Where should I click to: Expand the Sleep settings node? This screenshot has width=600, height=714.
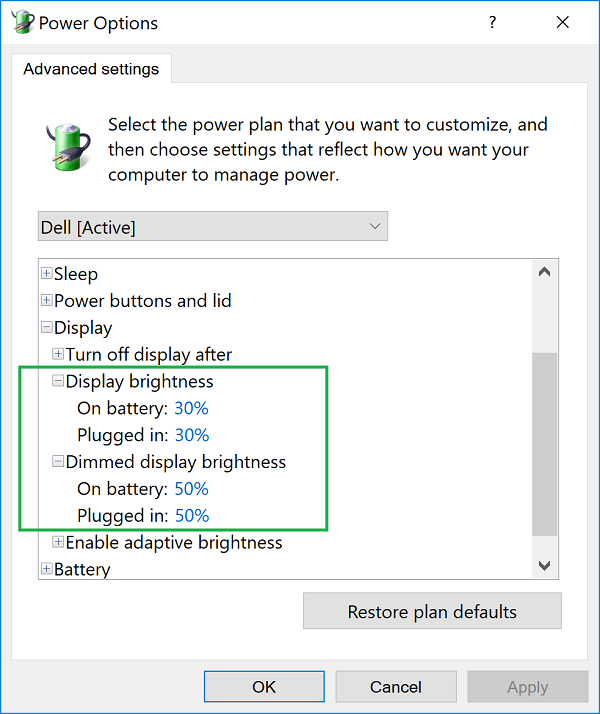[46, 274]
